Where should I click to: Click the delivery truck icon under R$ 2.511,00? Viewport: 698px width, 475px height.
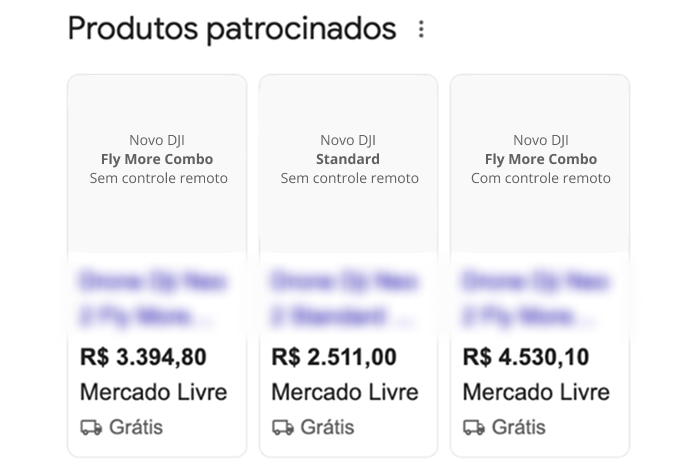[x=283, y=427]
